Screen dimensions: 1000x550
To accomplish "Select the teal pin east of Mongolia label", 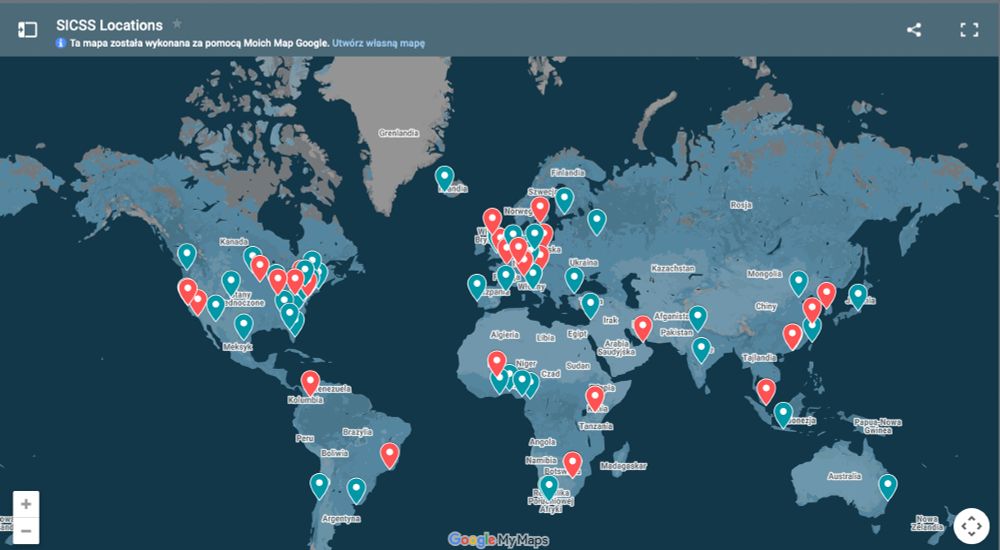I will (798, 283).
